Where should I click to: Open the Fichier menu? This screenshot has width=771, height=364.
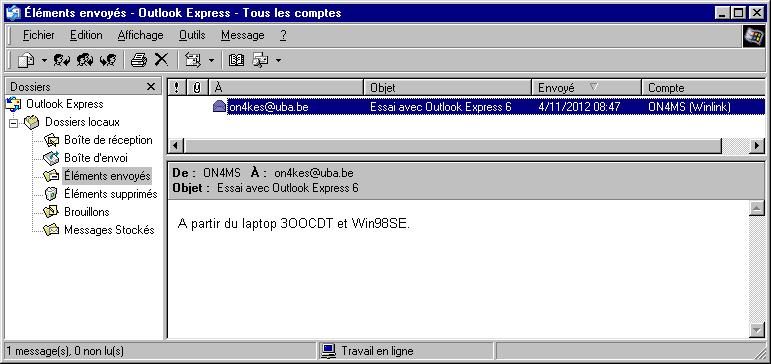pos(39,35)
